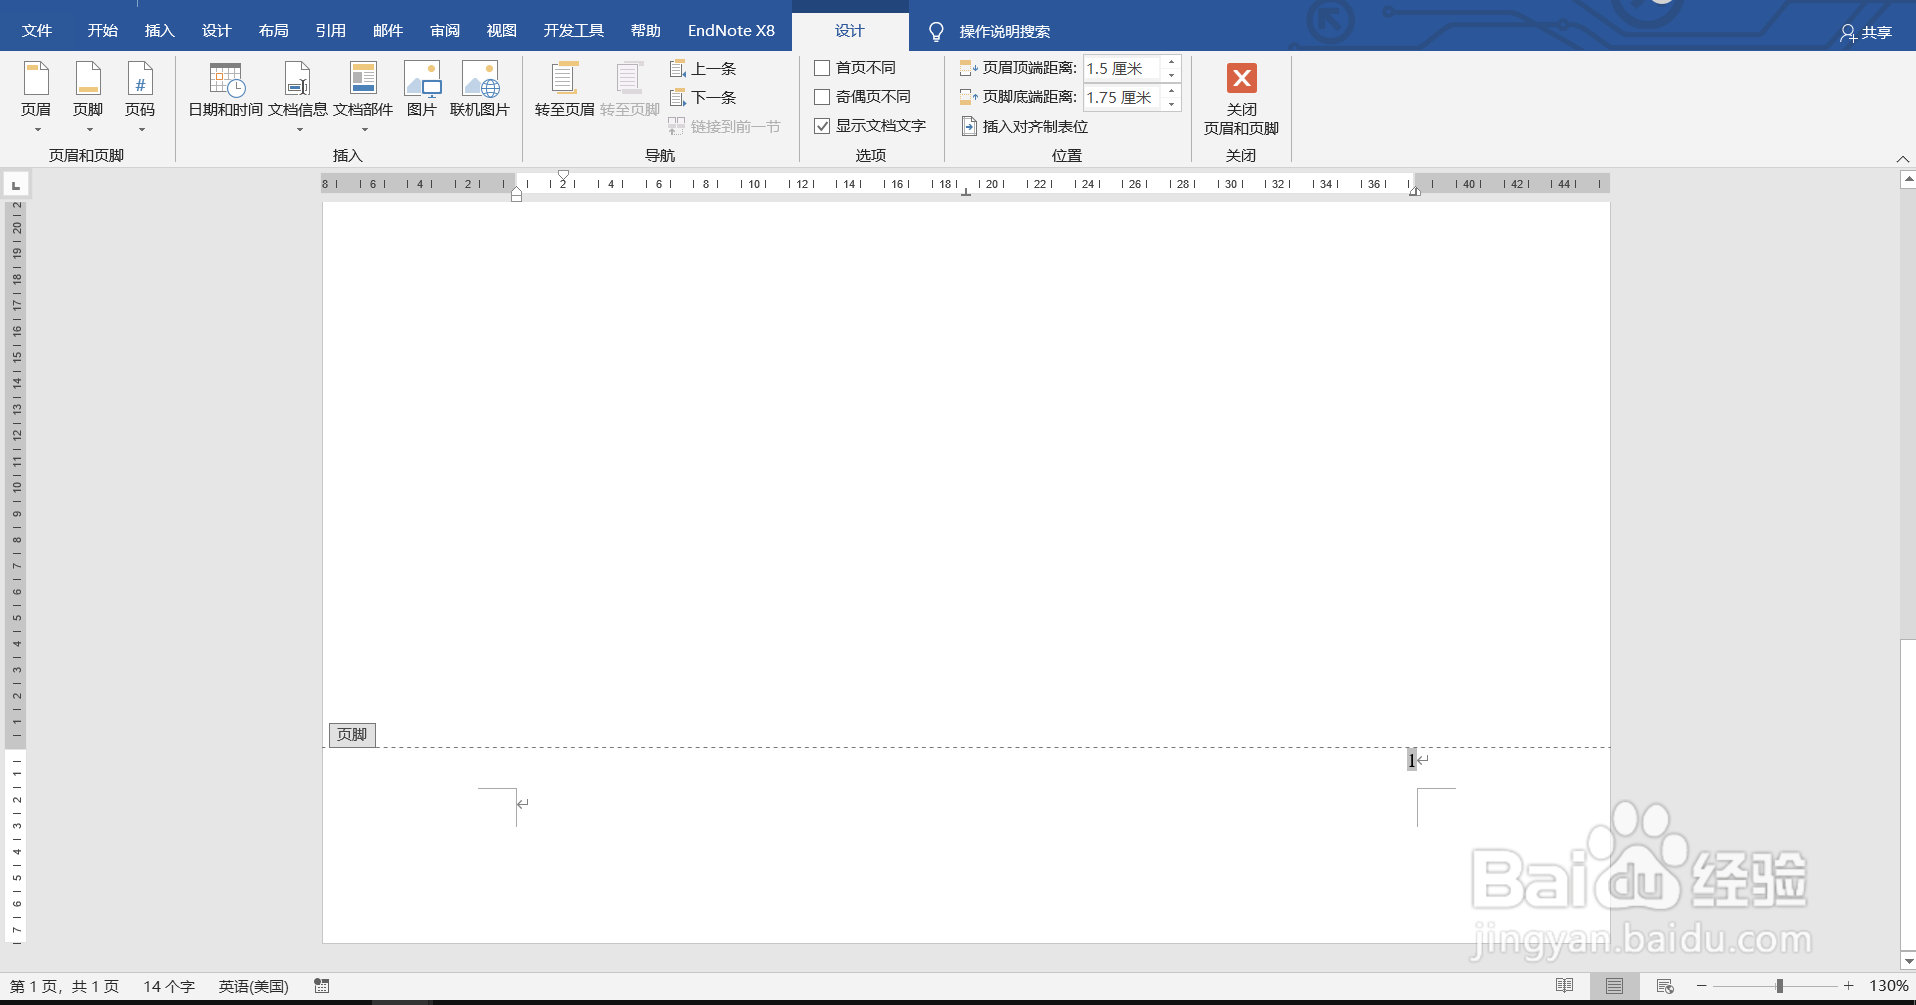Jump to header with 转至页眉
1916x1005 pixels.
pyautogui.click(x=565, y=90)
